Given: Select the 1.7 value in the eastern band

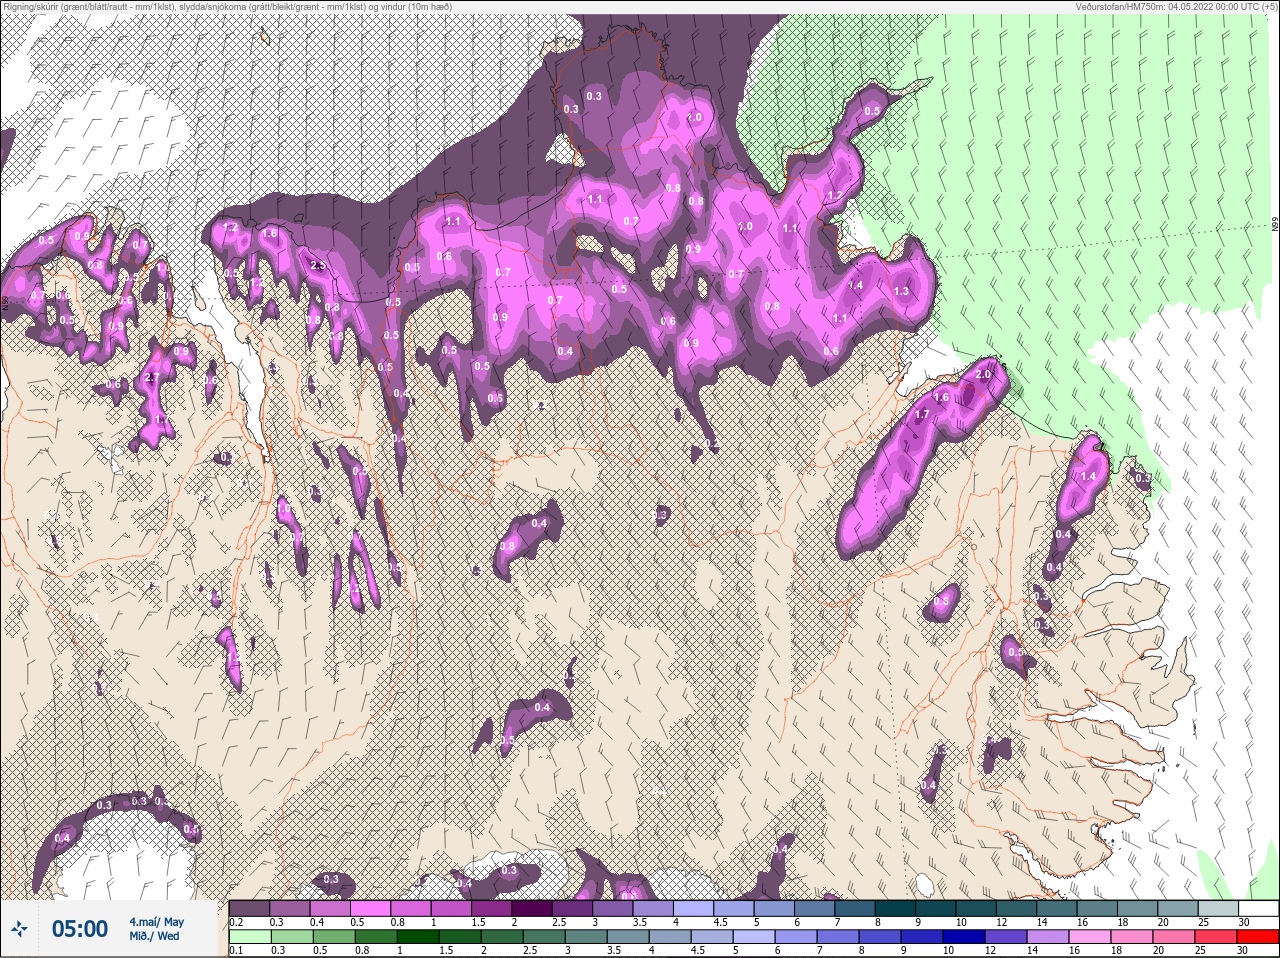Looking at the screenshot, I should coord(922,414).
